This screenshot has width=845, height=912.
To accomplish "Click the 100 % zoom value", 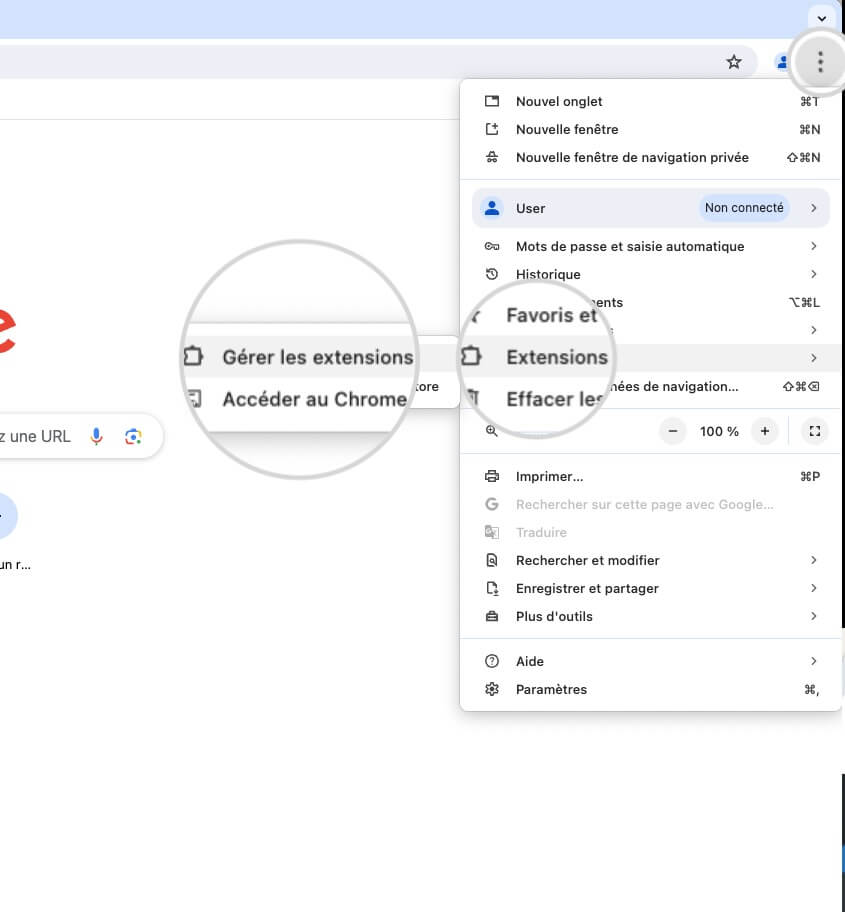I will point(719,431).
